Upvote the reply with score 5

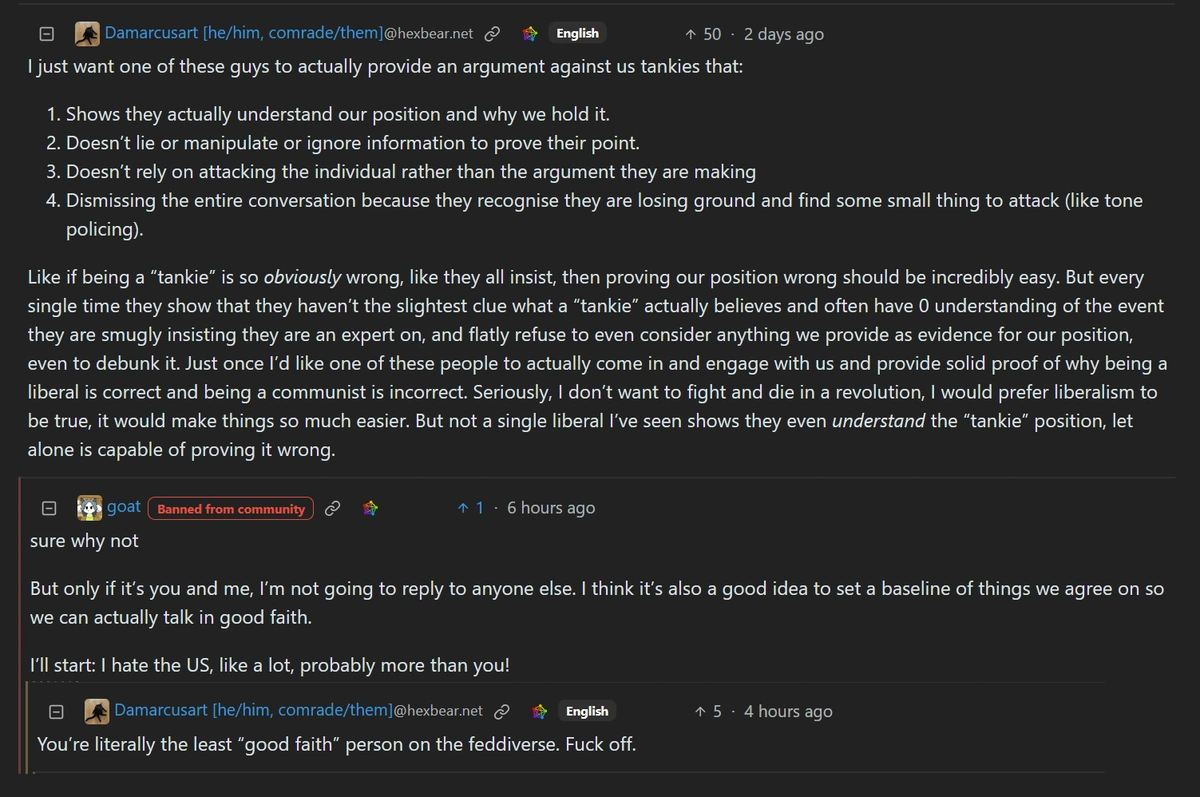point(700,711)
